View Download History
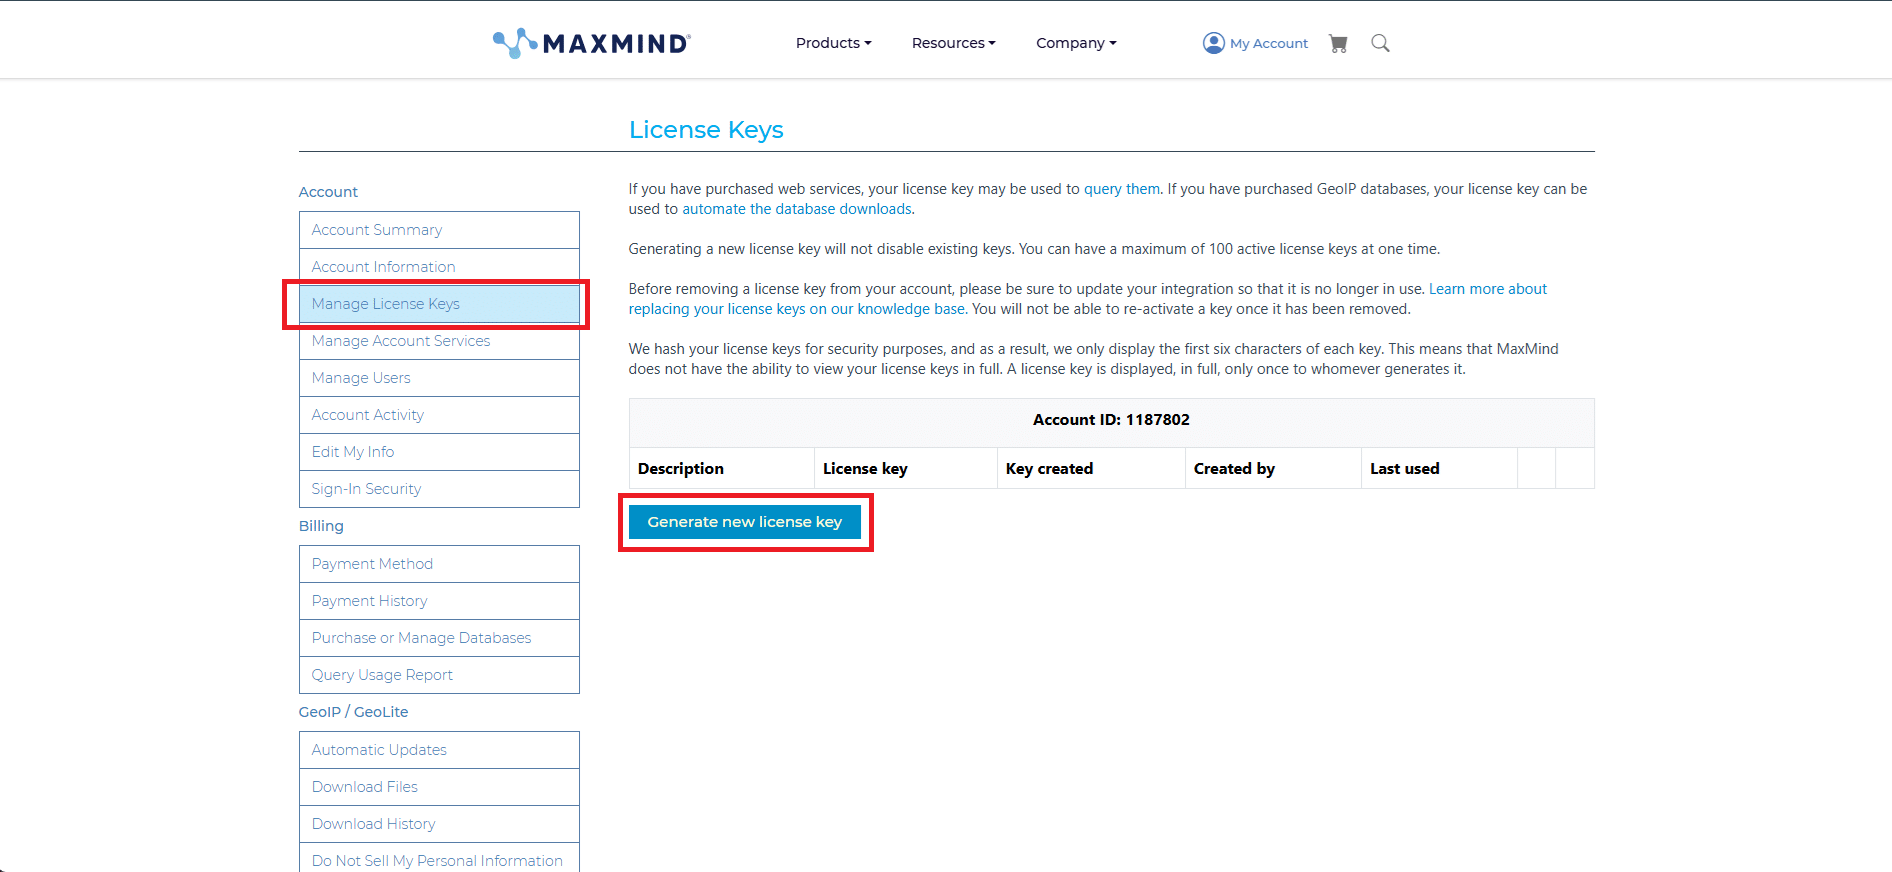The width and height of the screenshot is (1892, 872). [439, 824]
